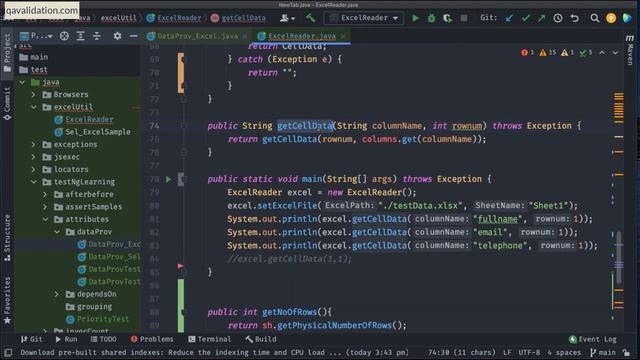Expand the locators folder
This screenshot has width=640, height=360.
point(33,169)
